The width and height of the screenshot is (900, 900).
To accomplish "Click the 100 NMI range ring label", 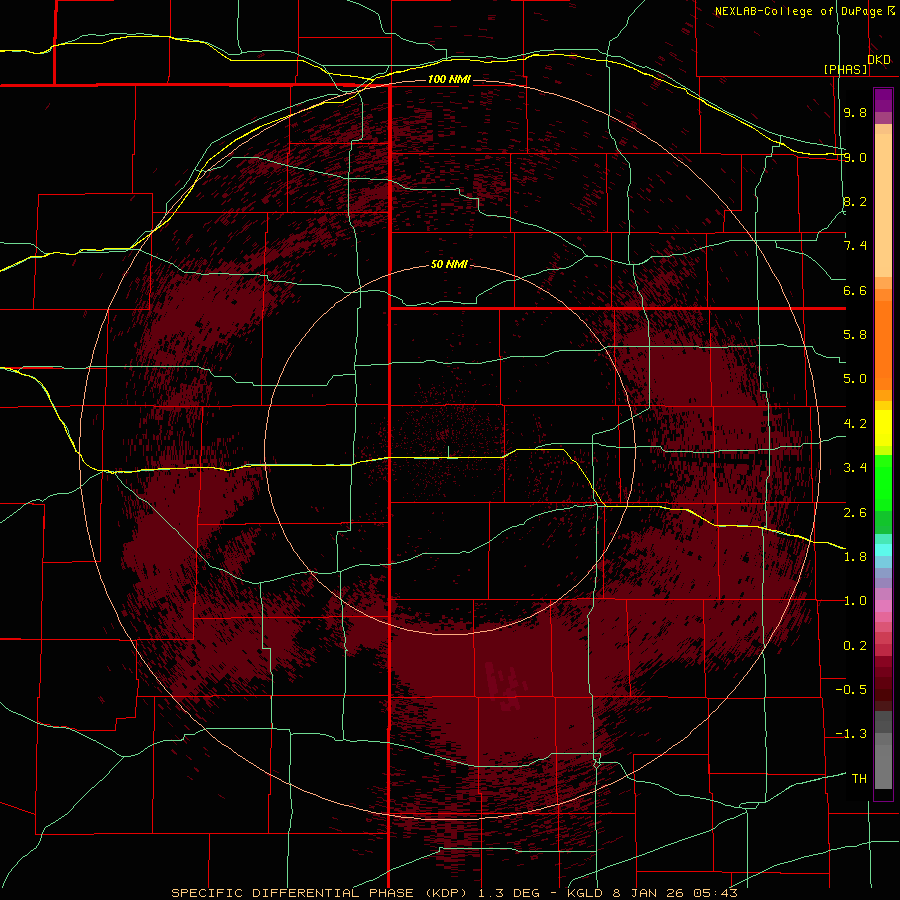I will click(449, 79).
